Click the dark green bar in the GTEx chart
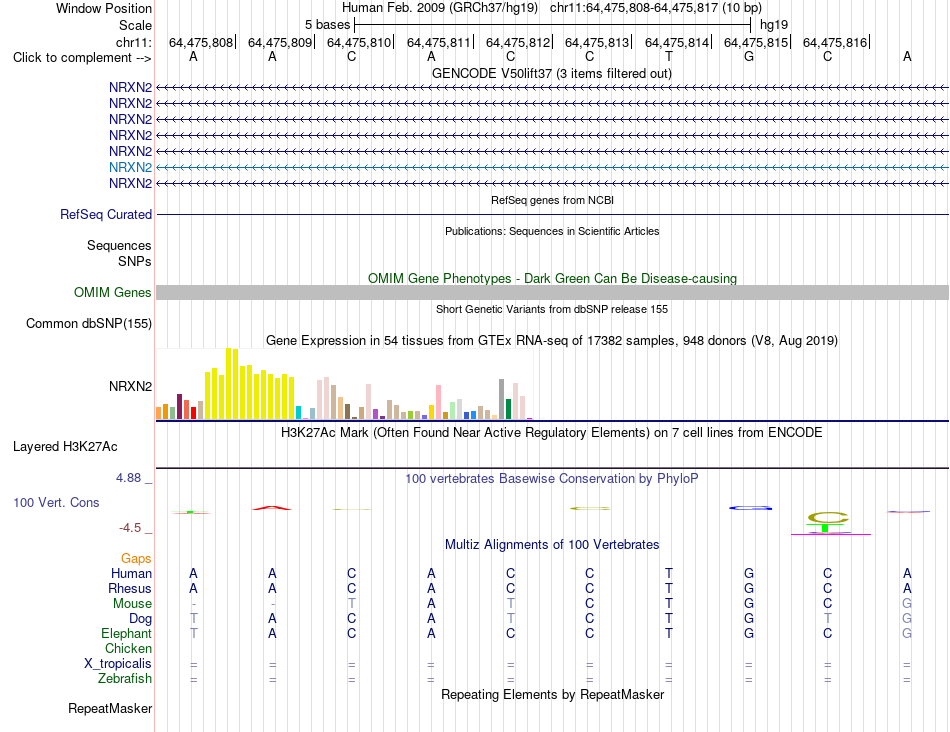The width and height of the screenshot is (950, 732). tap(508, 410)
